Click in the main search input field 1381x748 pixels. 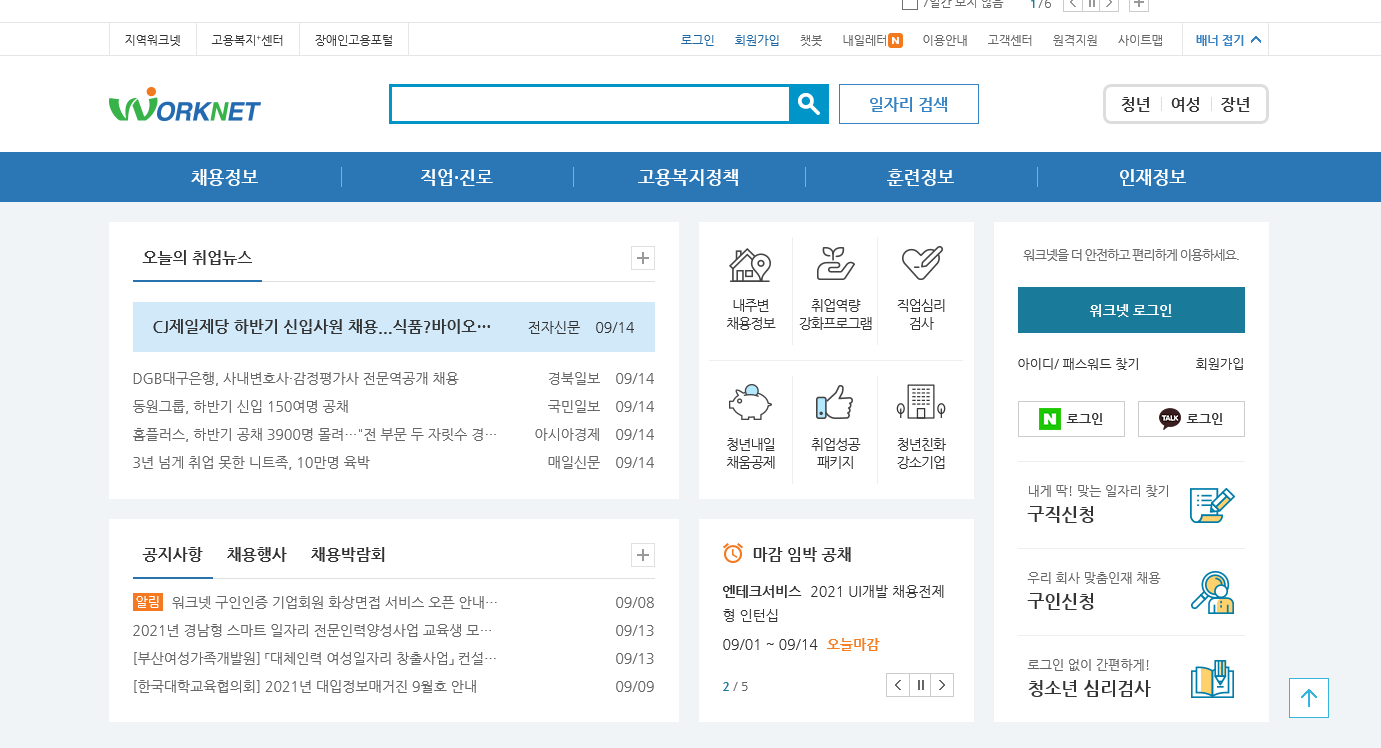click(x=590, y=104)
